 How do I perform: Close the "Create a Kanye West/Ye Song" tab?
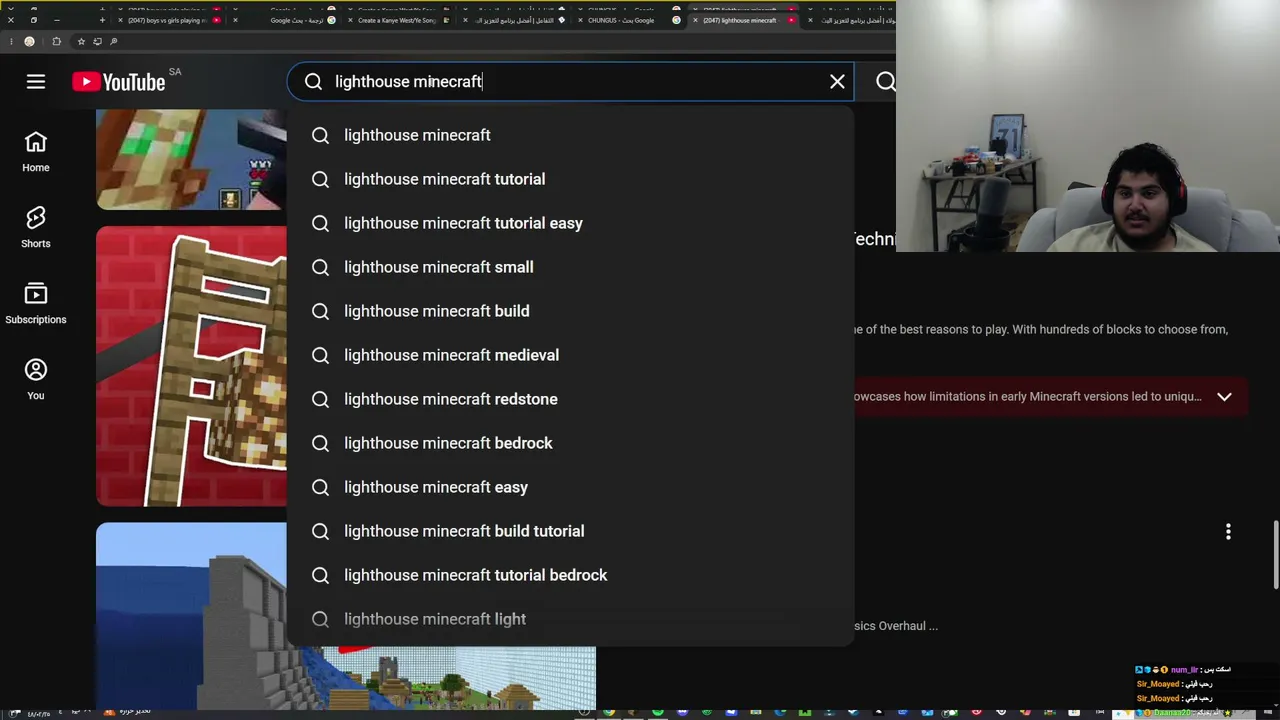[x=350, y=20]
